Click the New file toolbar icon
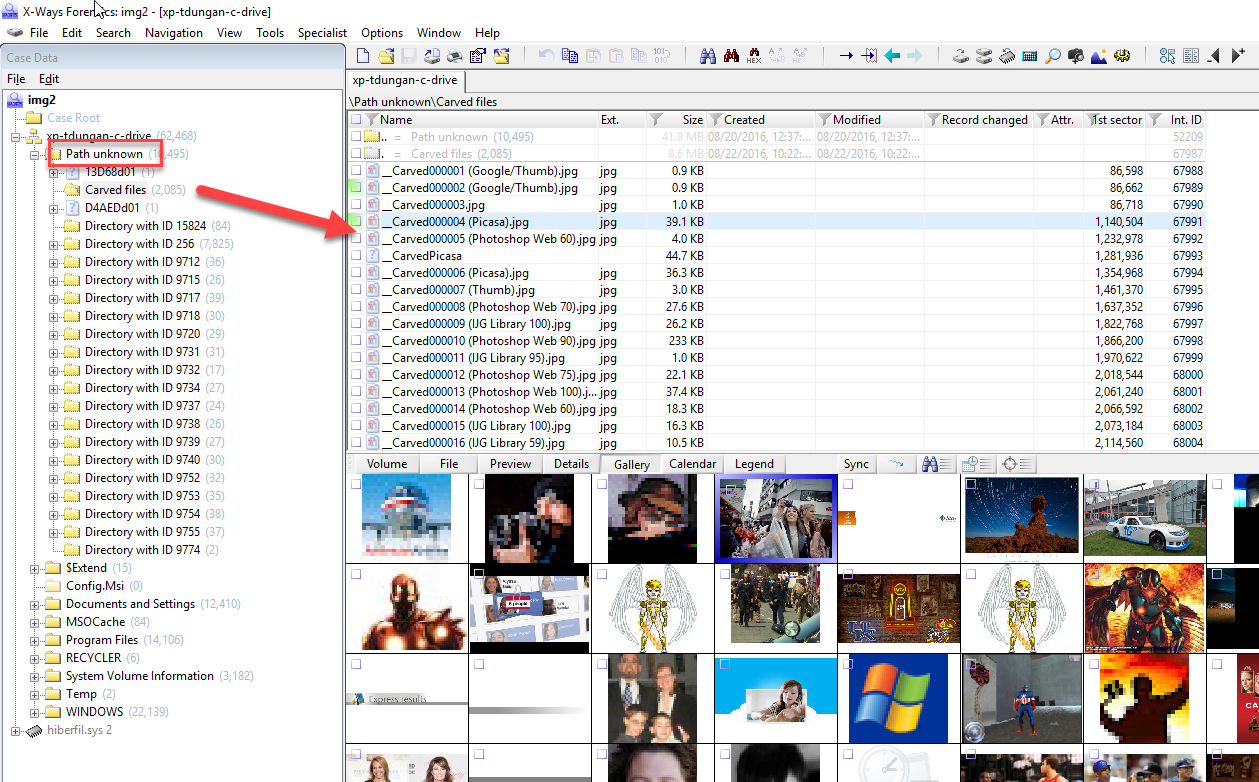 (x=364, y=56)
